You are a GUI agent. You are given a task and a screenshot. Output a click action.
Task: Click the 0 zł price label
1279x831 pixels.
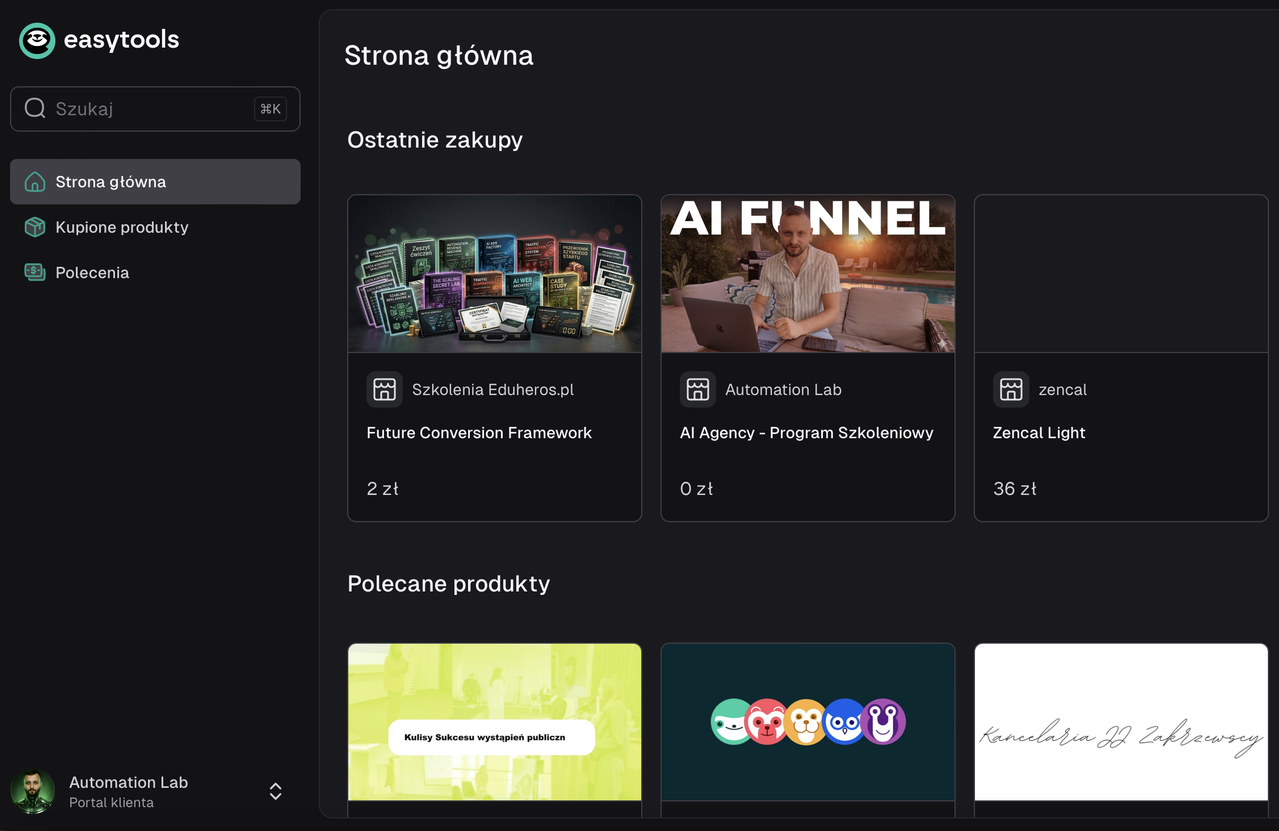tap(696, 489)
